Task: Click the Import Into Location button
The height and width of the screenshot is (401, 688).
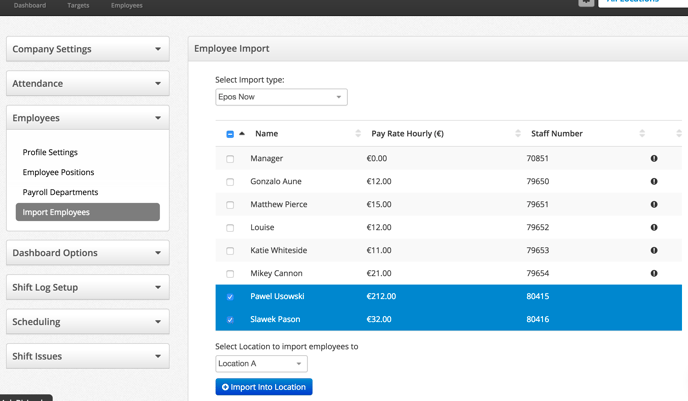Action: tap(264, 387)
